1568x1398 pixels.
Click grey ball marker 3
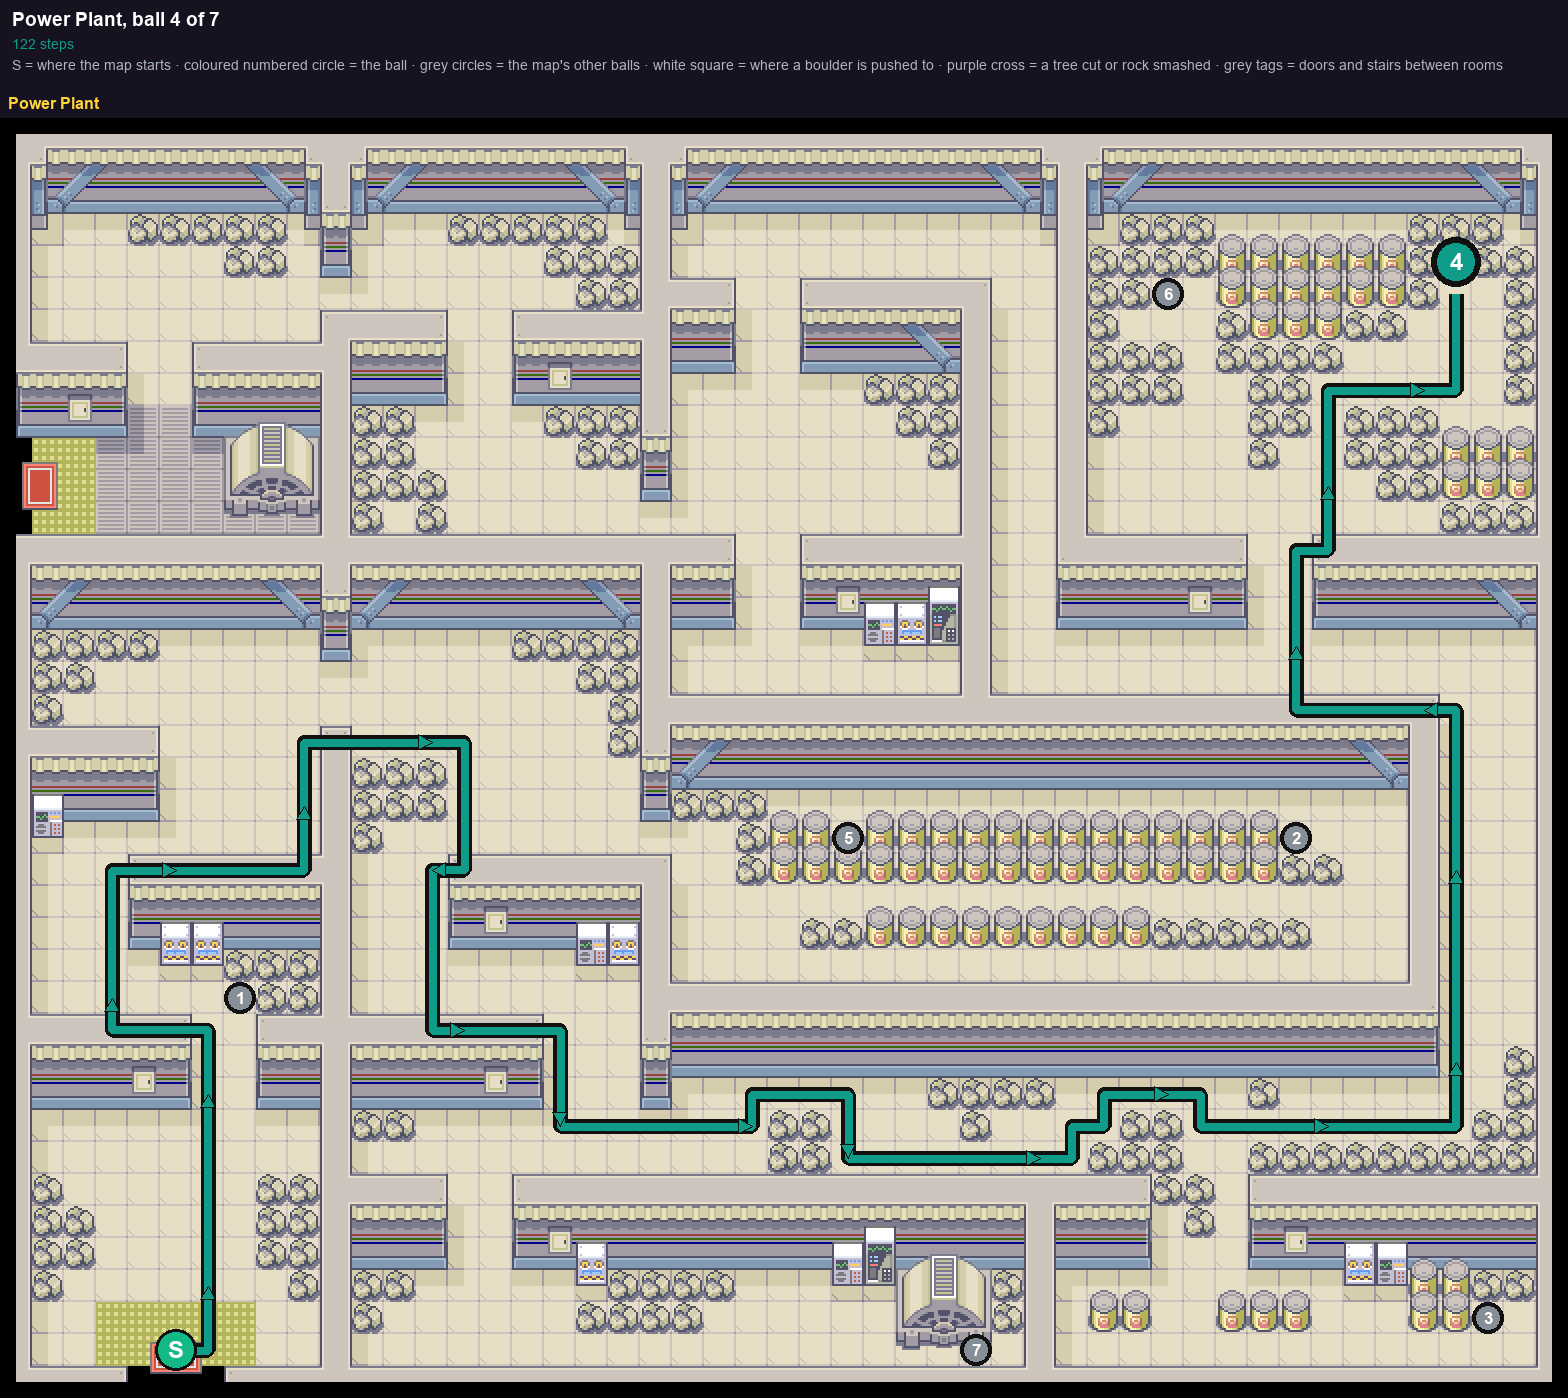click(x=1488, y=1318)
